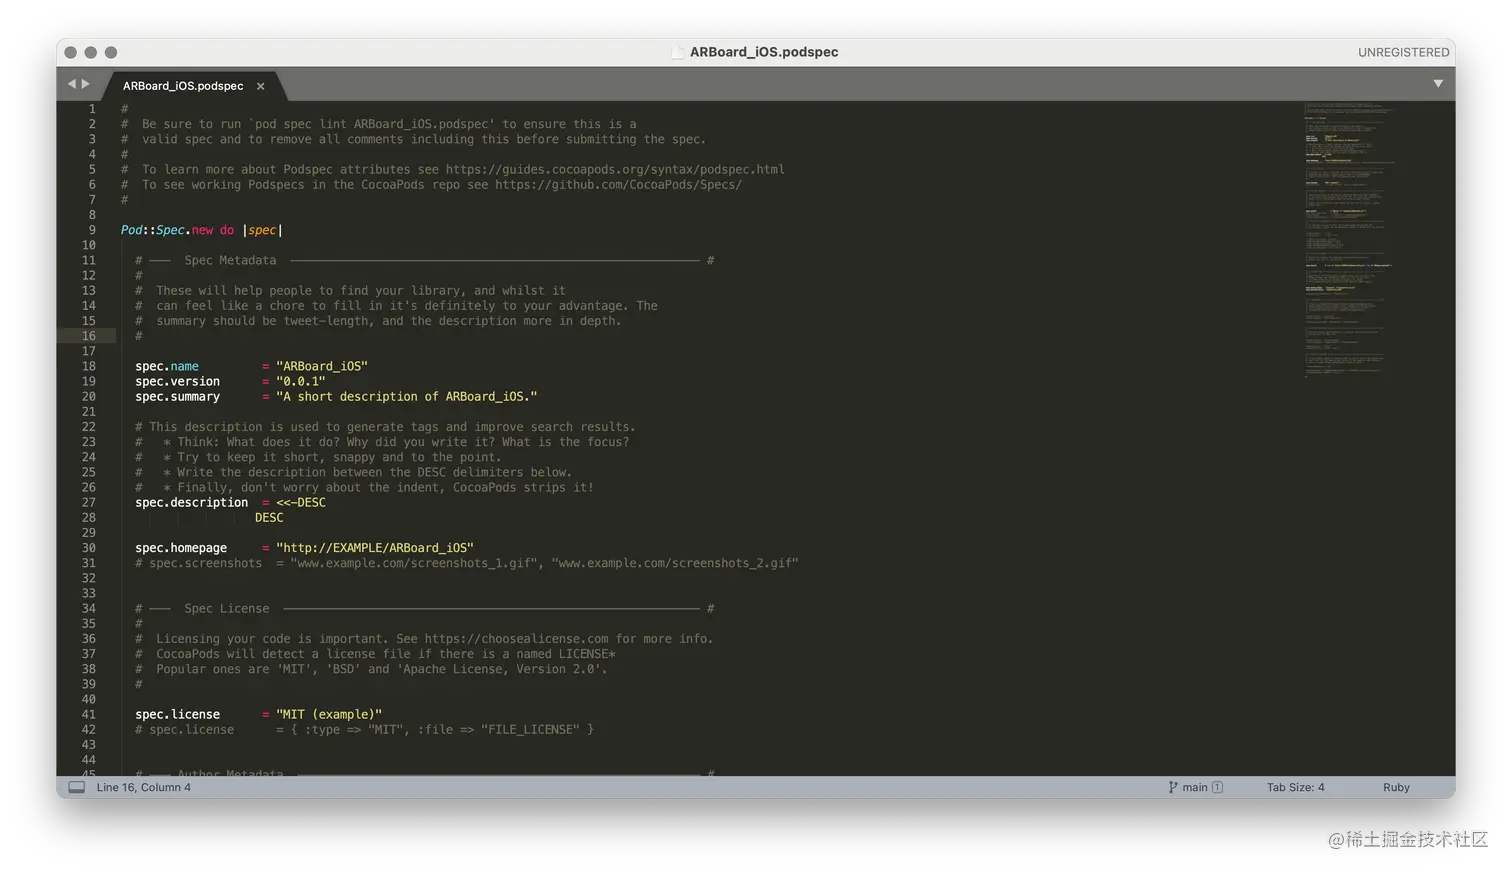Click the spec.homepage attribute
1512x873 pixels.
181,548
